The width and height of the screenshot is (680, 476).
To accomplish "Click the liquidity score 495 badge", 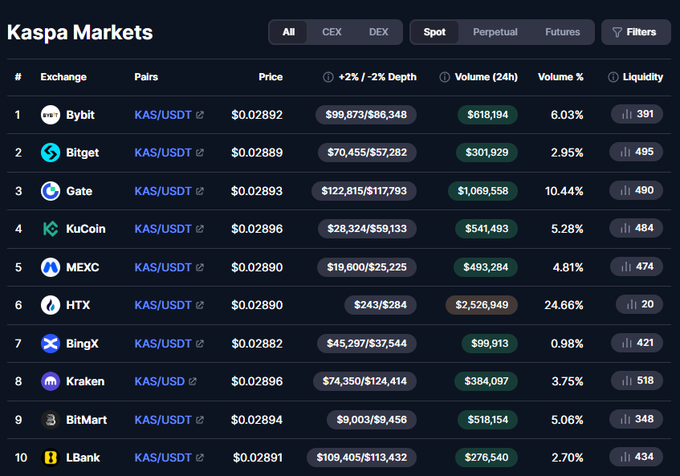I will pyautogui.click(x=636, y=152).
